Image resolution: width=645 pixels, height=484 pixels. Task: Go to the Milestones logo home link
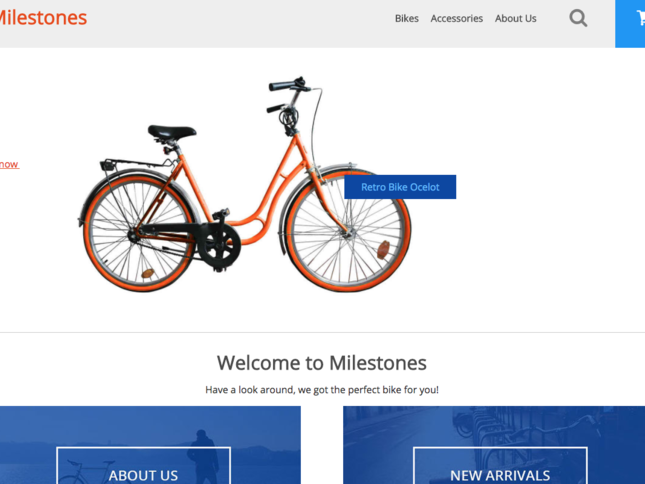[43, 18]
